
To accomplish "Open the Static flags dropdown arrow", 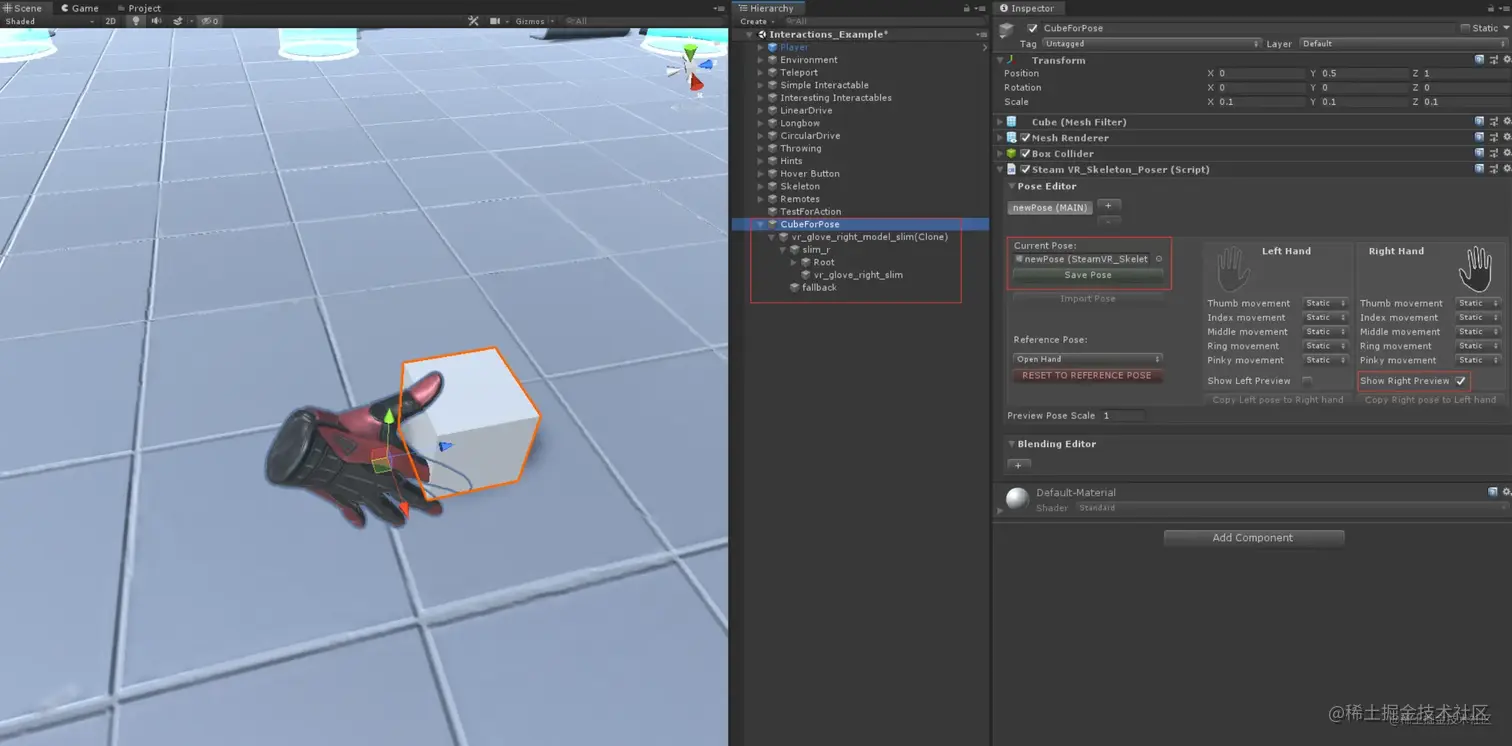I will [1505, 28].
